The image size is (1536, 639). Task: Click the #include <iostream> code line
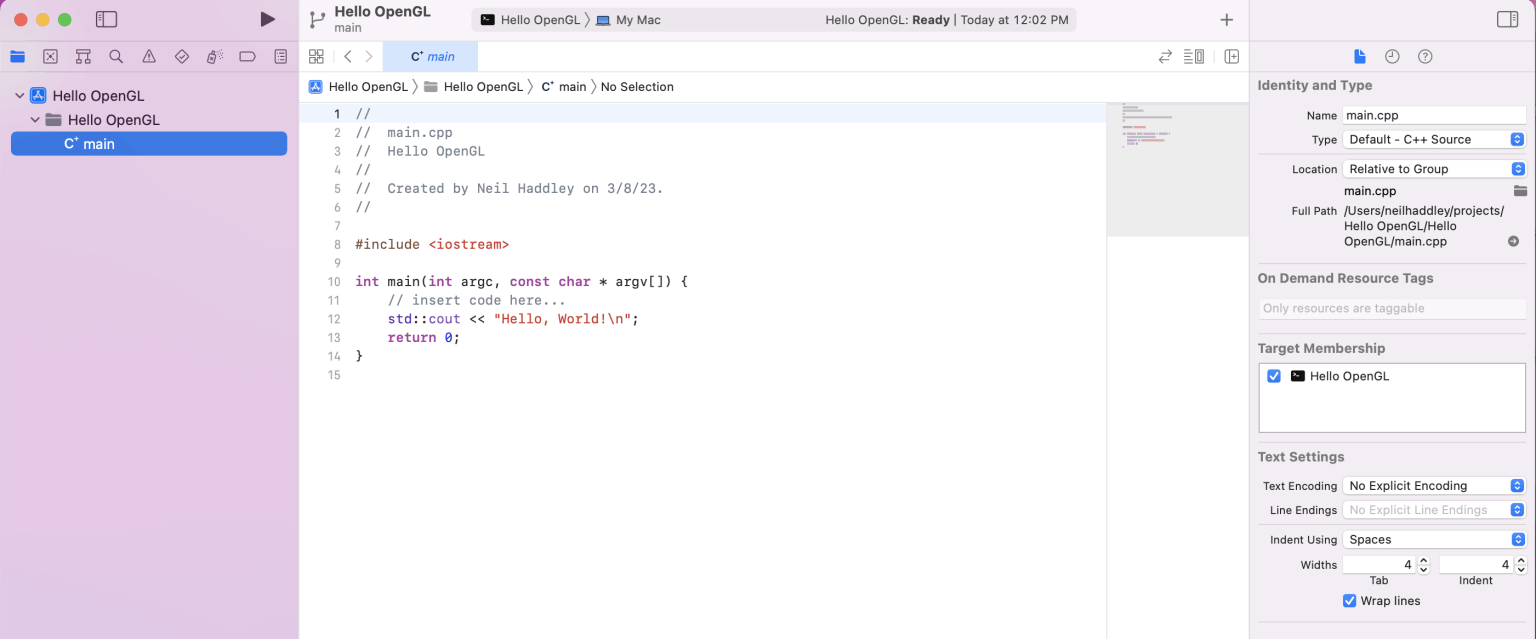432,244
